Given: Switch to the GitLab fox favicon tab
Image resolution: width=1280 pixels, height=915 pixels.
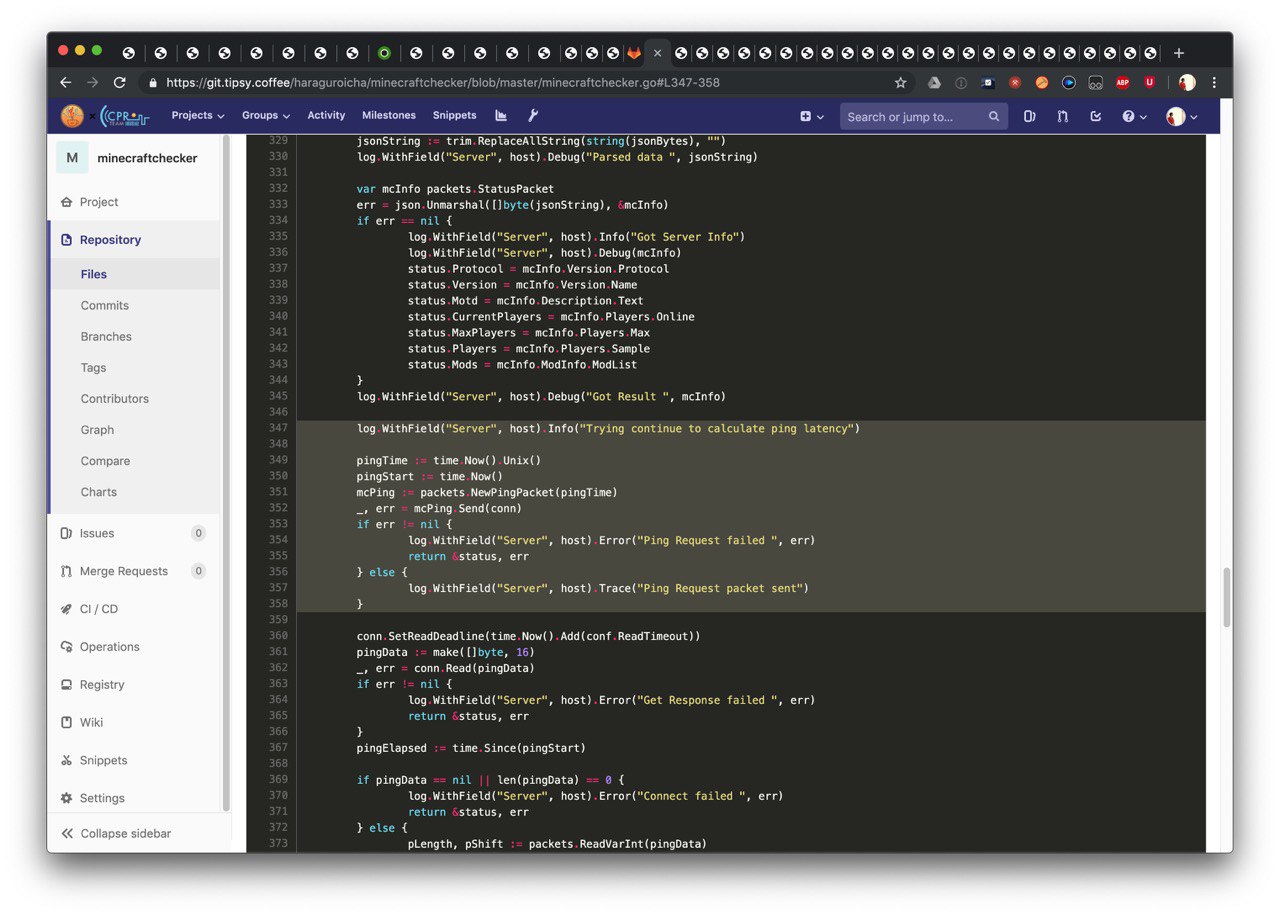Looking at the screenshot, I should [x=634, y=53].
